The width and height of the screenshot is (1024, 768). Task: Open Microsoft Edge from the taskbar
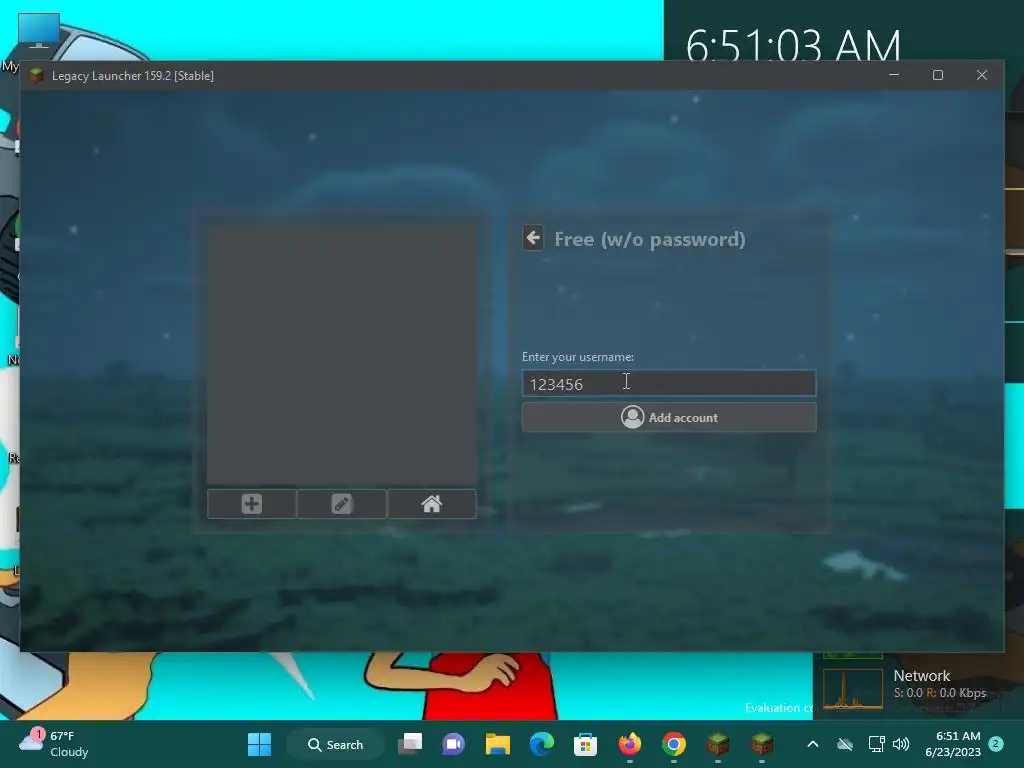point(541,744)
